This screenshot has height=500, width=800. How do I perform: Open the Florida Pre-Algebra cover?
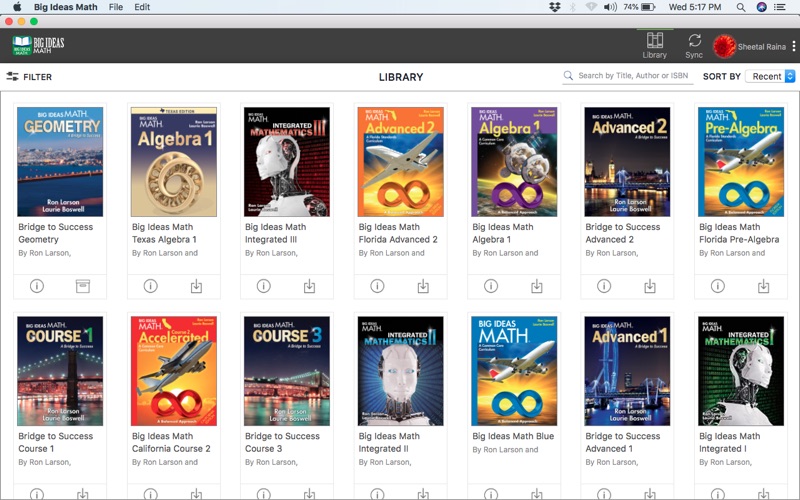741,162
